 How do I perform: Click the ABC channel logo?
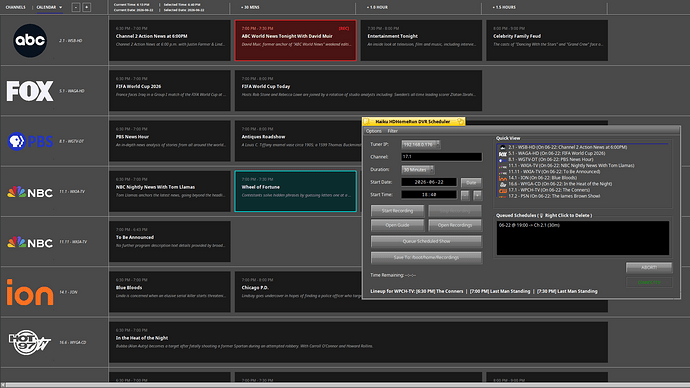tap(30, 40)
